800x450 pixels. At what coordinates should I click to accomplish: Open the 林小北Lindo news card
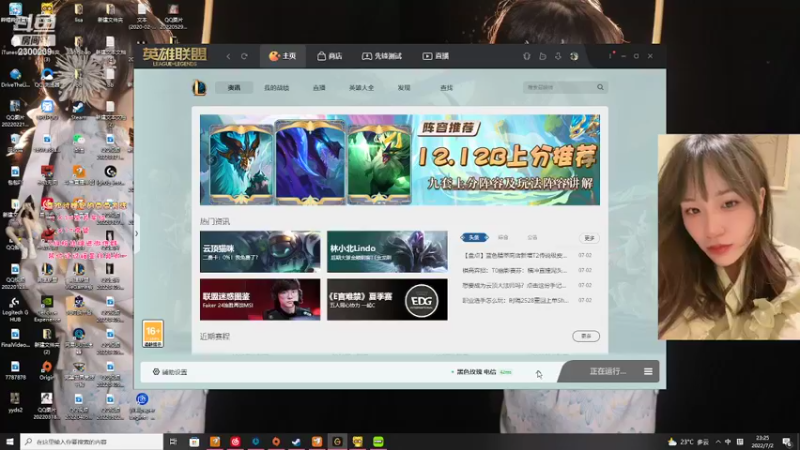tap(387, 252)
